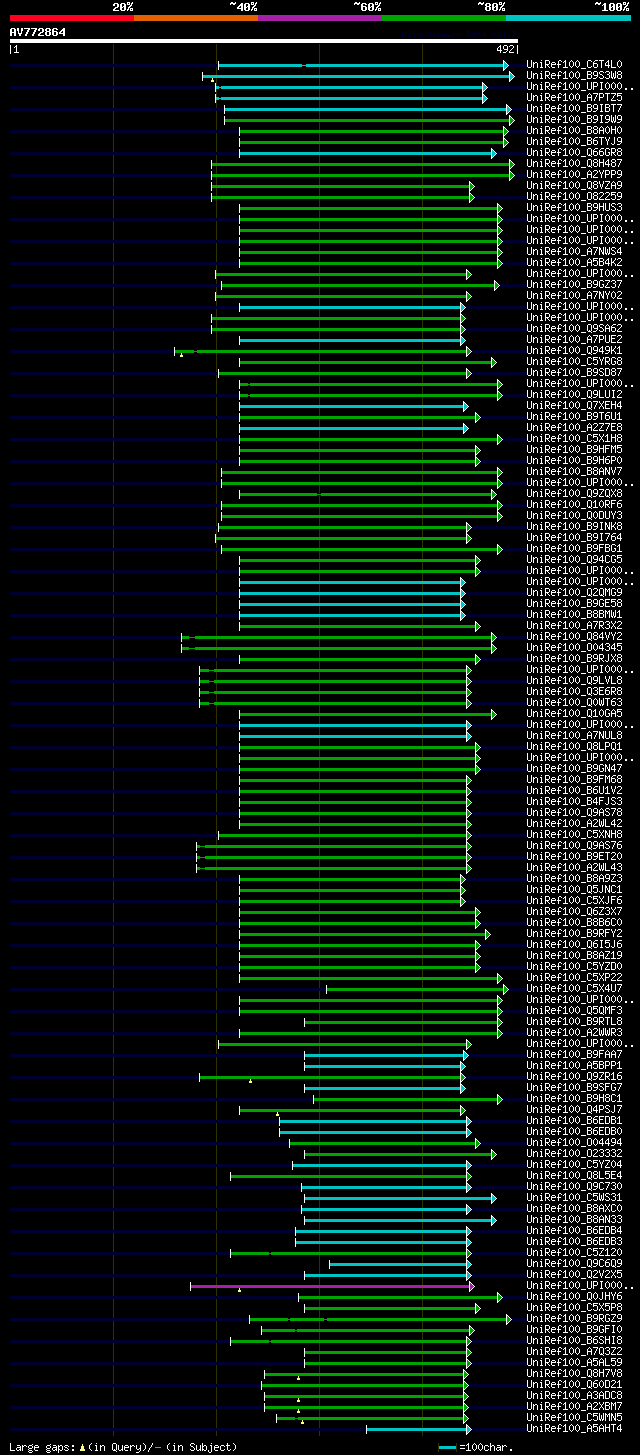The width and height of the screenshot is (640, 1455).
Task: Click the last hit UniRef100_A5AHT4
Action: (x=575, y=1428)
